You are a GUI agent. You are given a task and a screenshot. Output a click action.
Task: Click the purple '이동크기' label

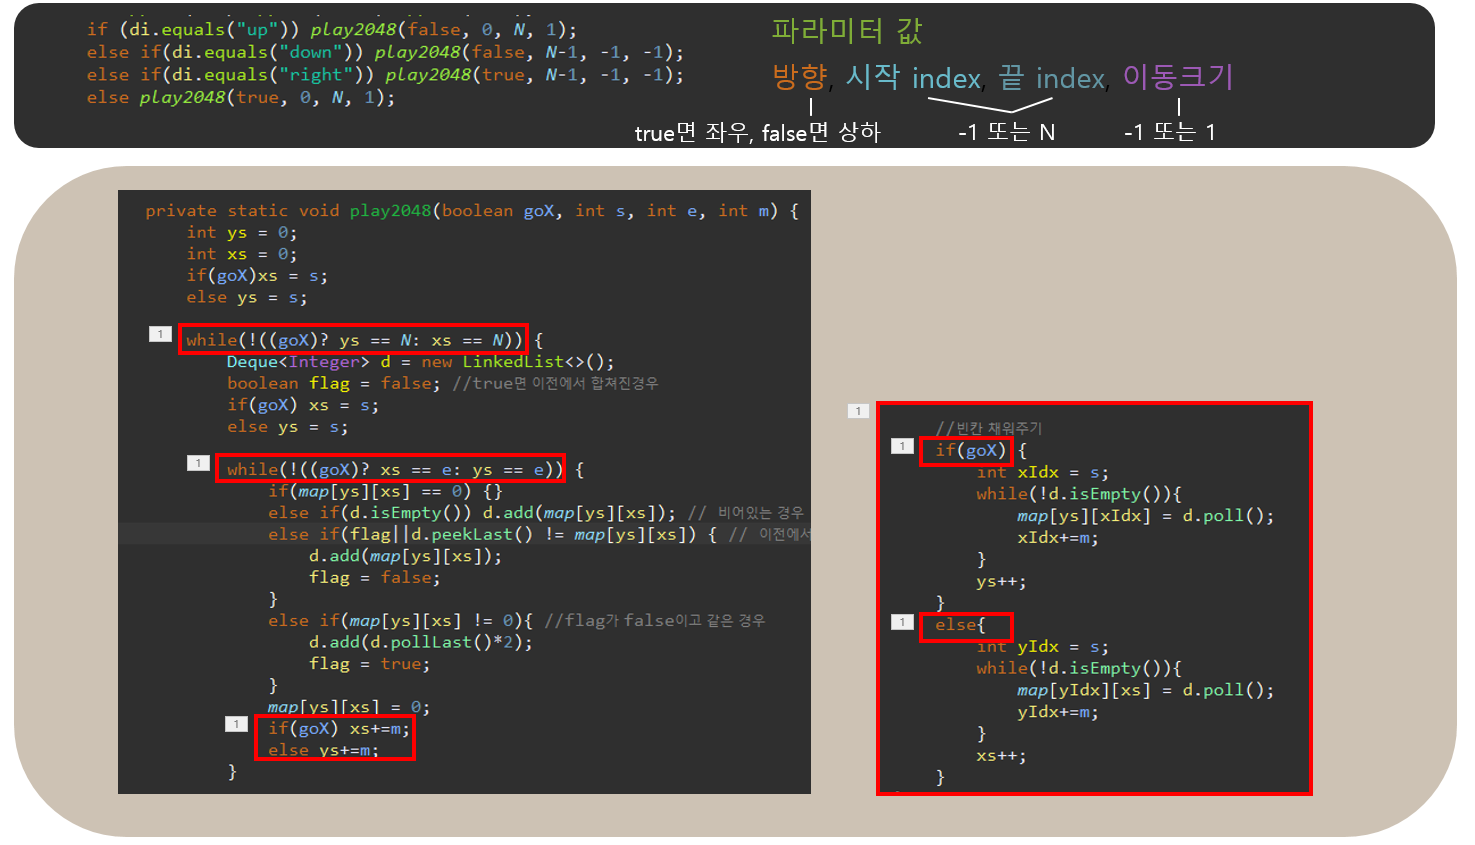pos(1178,77)
